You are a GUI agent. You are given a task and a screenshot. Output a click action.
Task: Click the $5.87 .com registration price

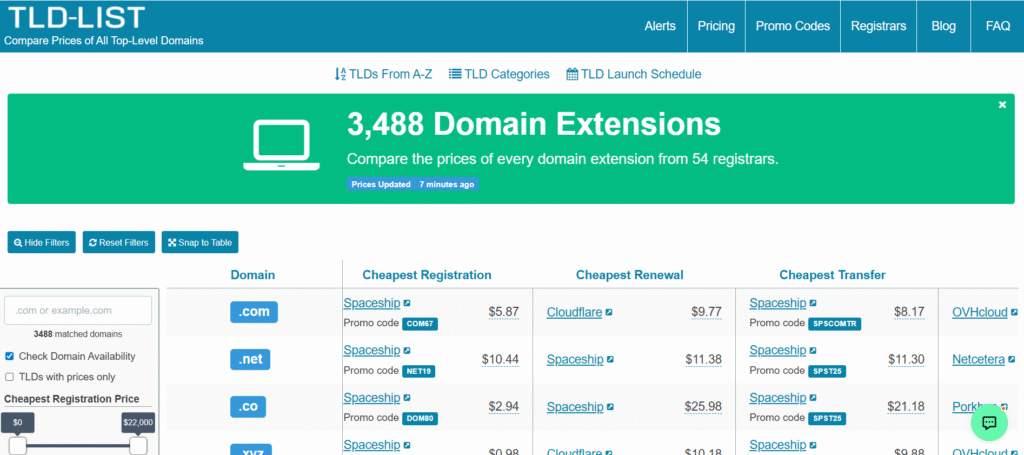pos(504,312)
